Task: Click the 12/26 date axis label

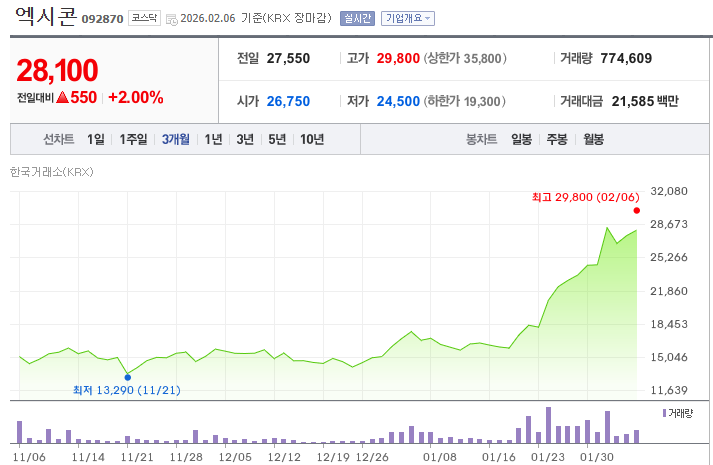Action: [372, 457]
